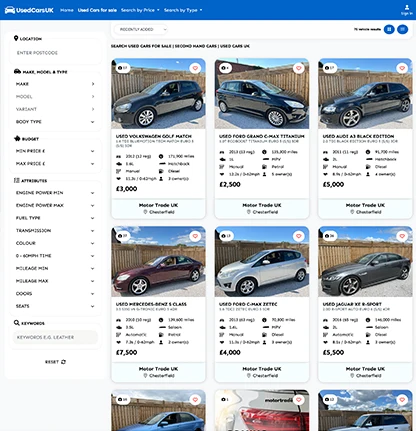Open the Max Price dropdown
Screen dimensions: 416x431
tap(55, 164)
